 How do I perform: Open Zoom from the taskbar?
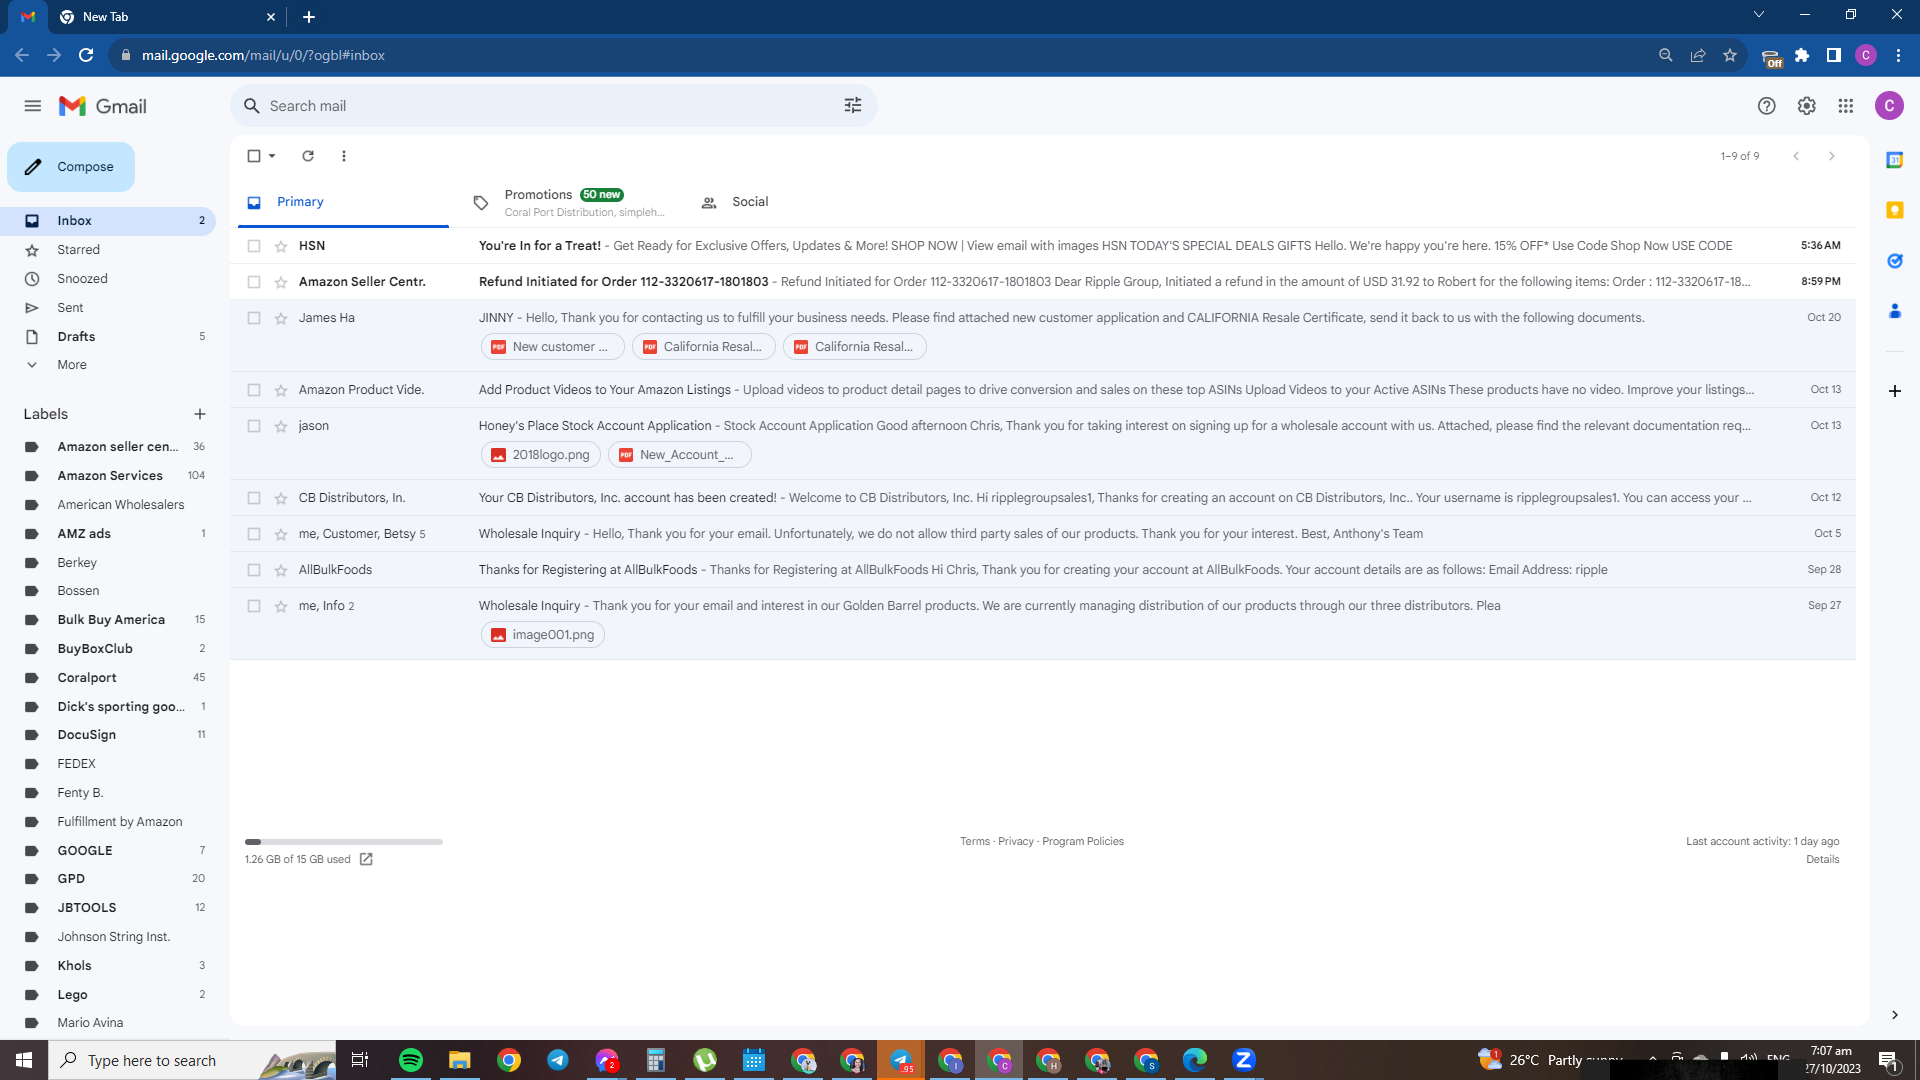click(x=1244, y=1060)
